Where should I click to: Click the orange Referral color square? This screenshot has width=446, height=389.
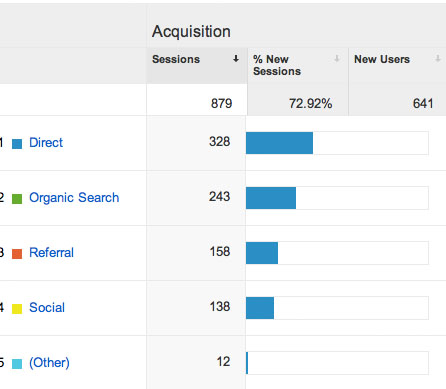(x=17, y=254)
